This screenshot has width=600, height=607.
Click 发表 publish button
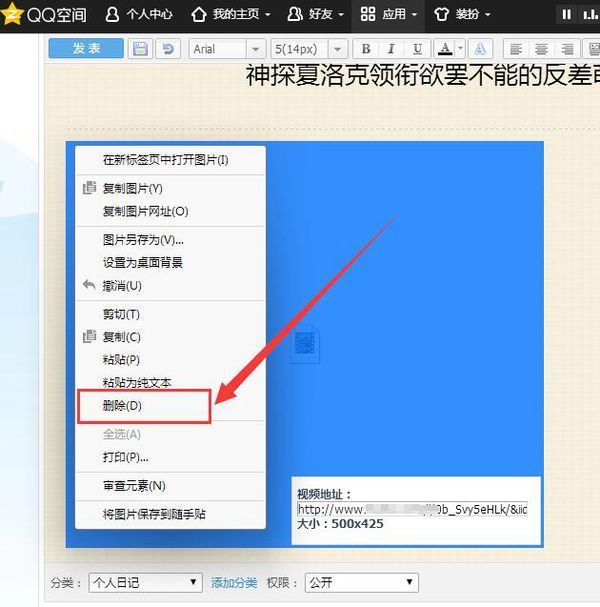(x=86, y=48)
